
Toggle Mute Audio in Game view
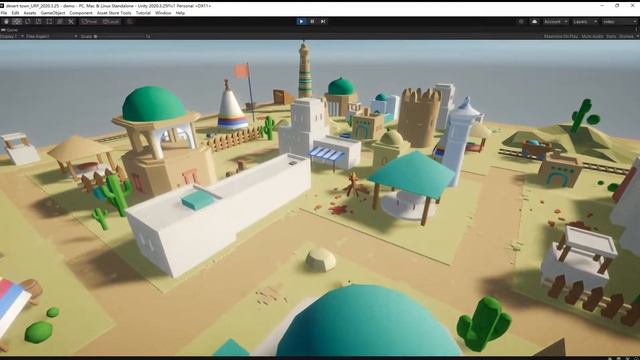click(592, 36)
